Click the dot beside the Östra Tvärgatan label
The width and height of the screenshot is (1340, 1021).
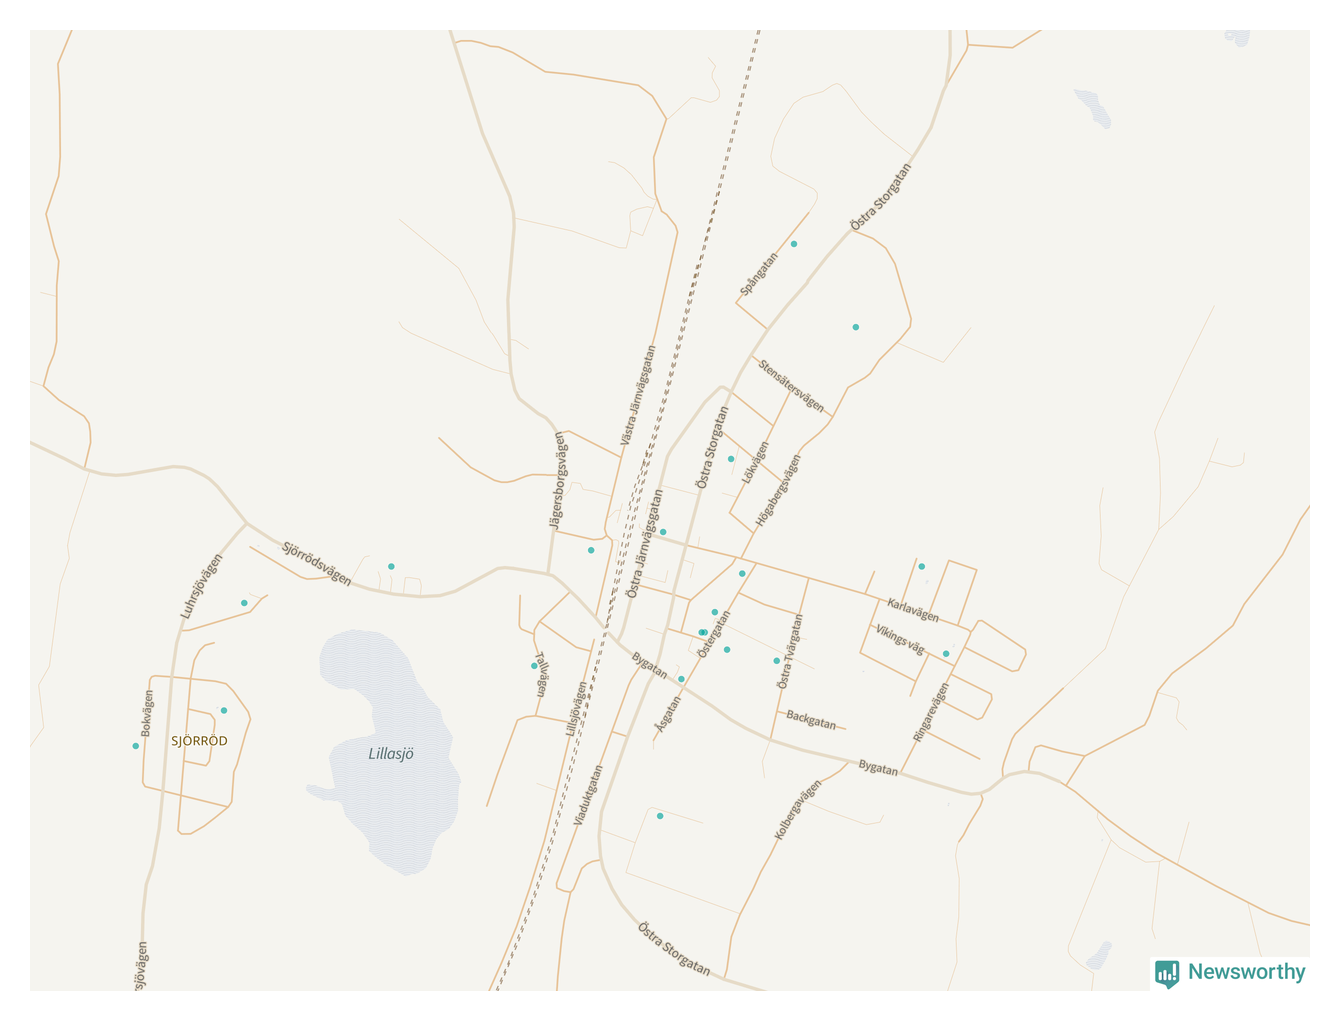[x=776, y=661]
